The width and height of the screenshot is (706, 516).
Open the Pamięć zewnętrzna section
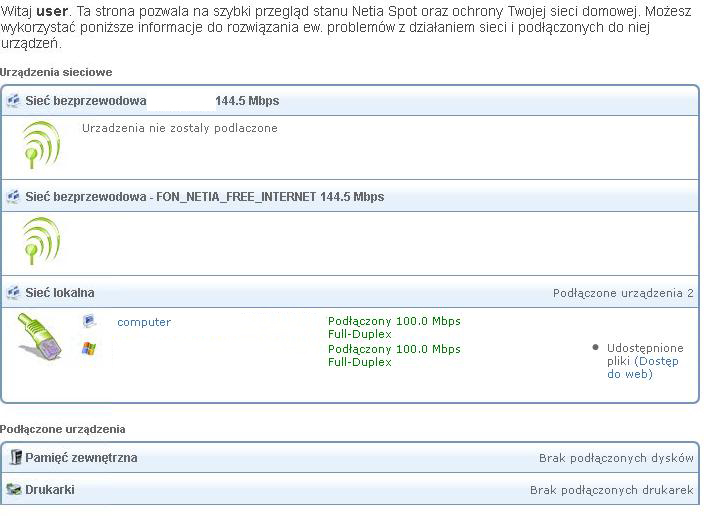[350, 457]
